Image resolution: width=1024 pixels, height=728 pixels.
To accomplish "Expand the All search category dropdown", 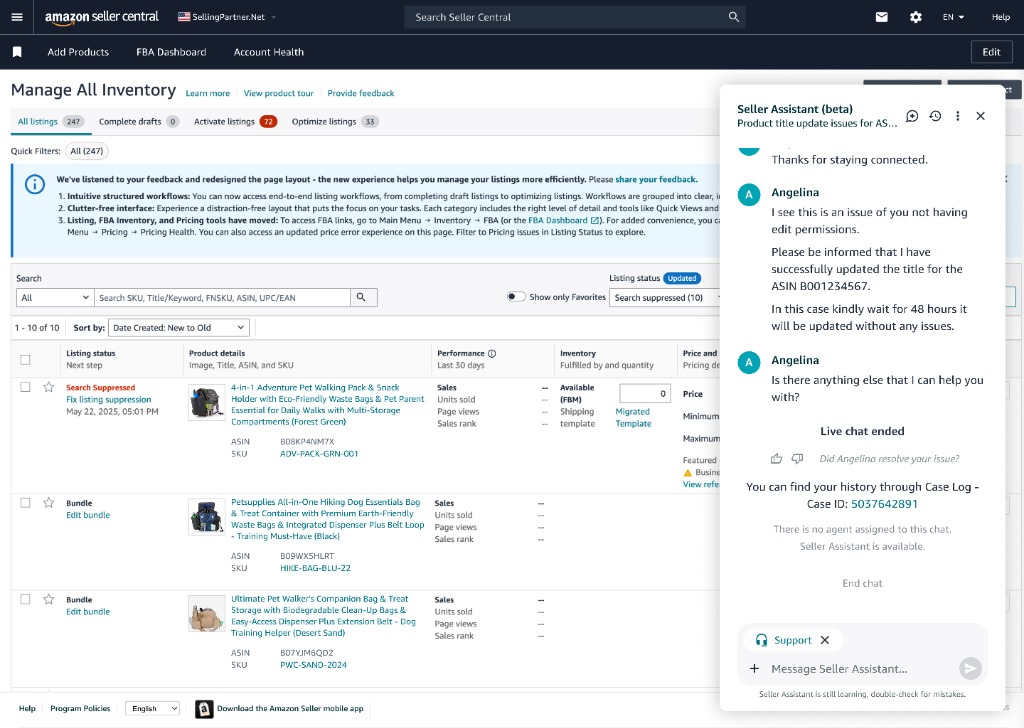I will click(x=54, y=297).
